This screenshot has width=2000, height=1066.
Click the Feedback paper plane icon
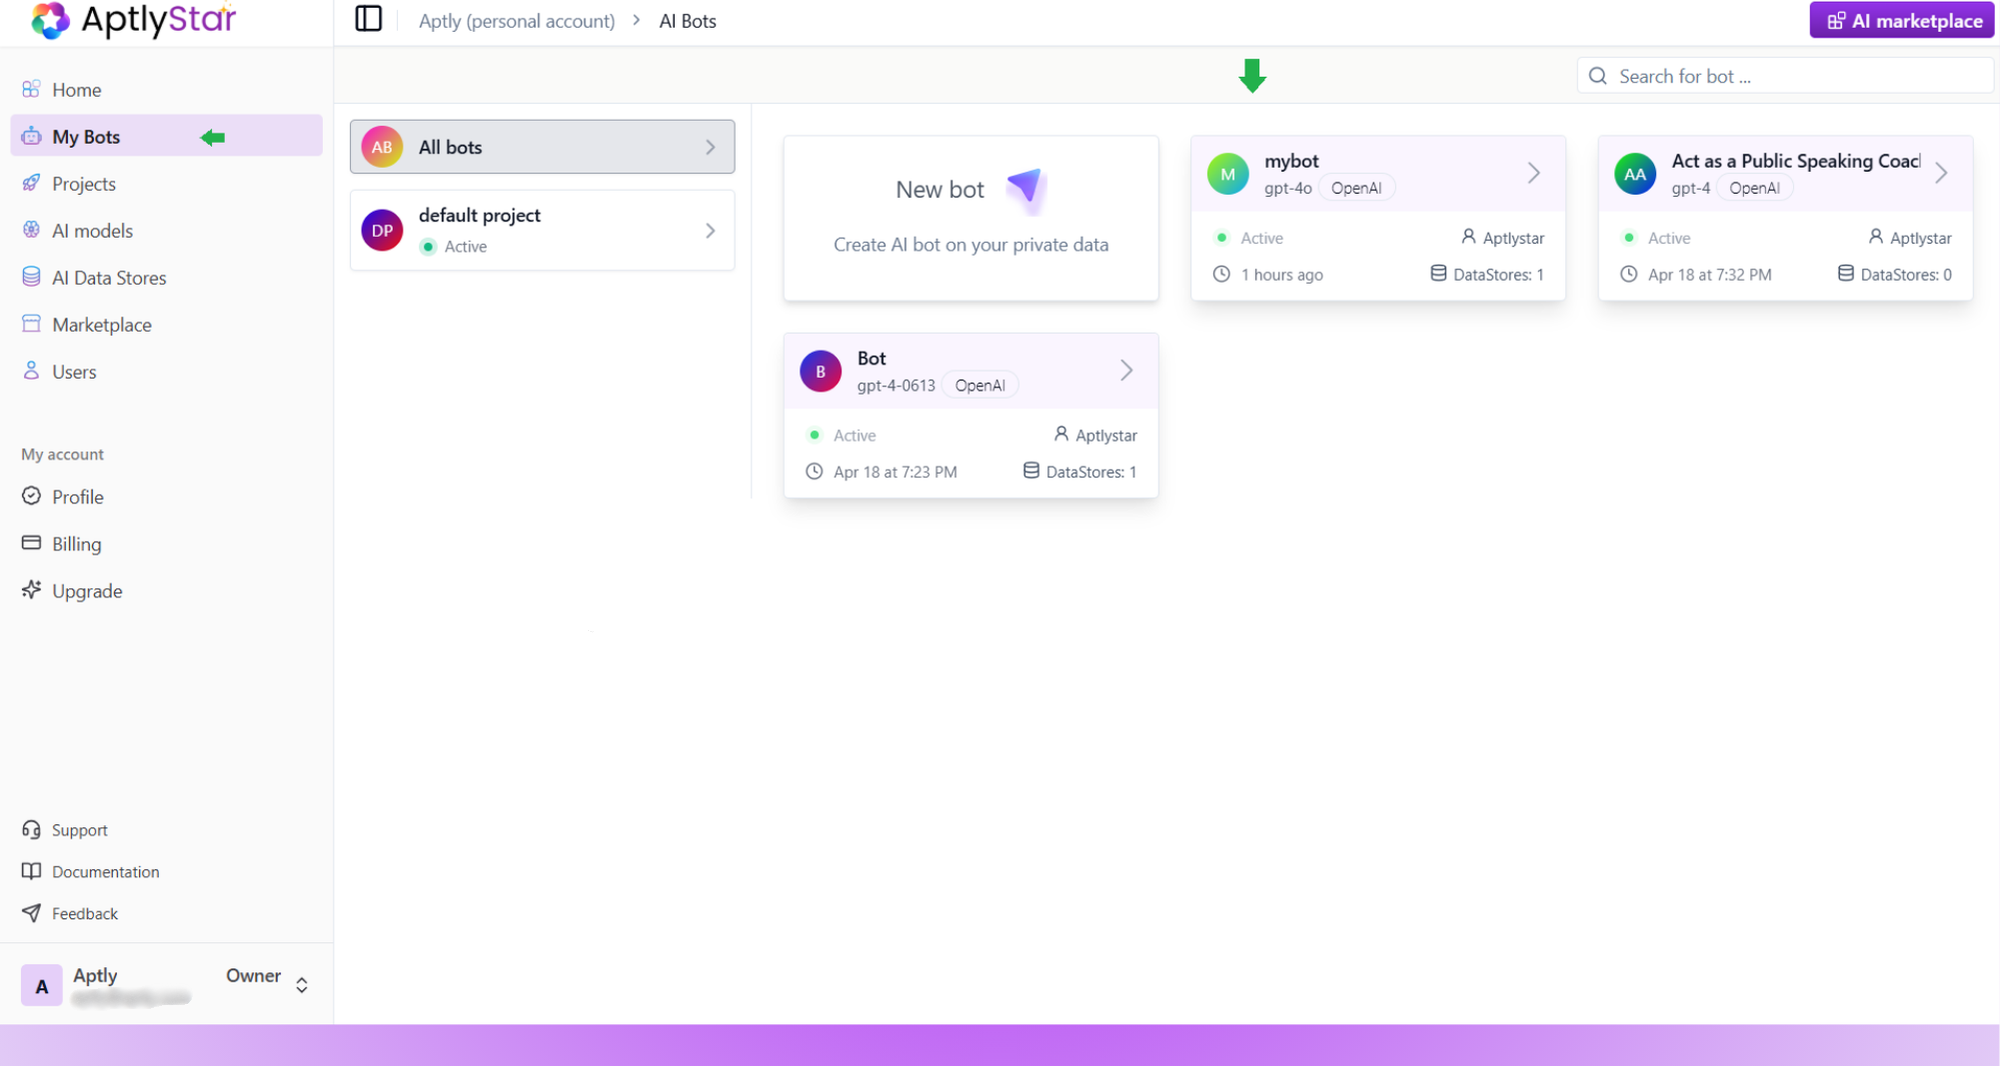(x=32, y=913)
